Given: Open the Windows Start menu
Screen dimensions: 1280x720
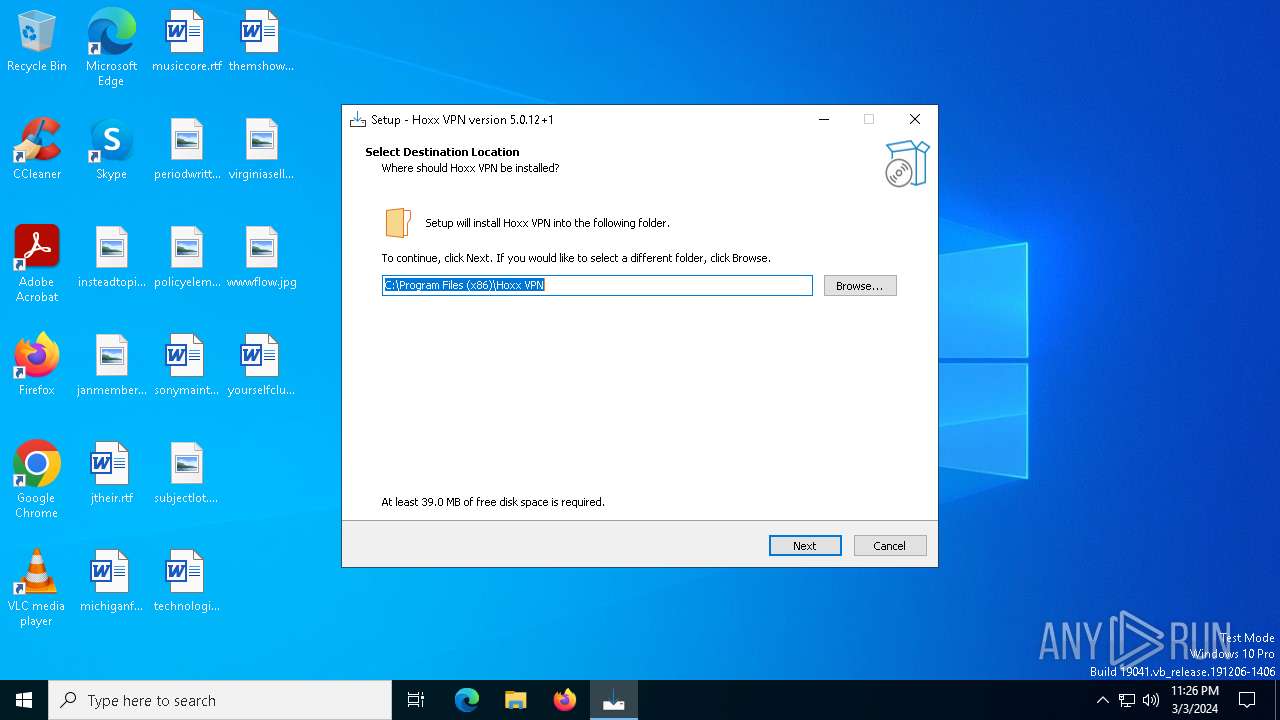Looking at the screenshot, I should click(x=24, y=700).
